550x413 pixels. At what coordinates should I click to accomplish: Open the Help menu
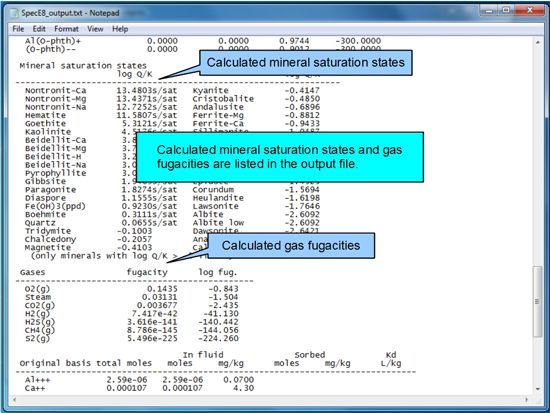point(120,29)
